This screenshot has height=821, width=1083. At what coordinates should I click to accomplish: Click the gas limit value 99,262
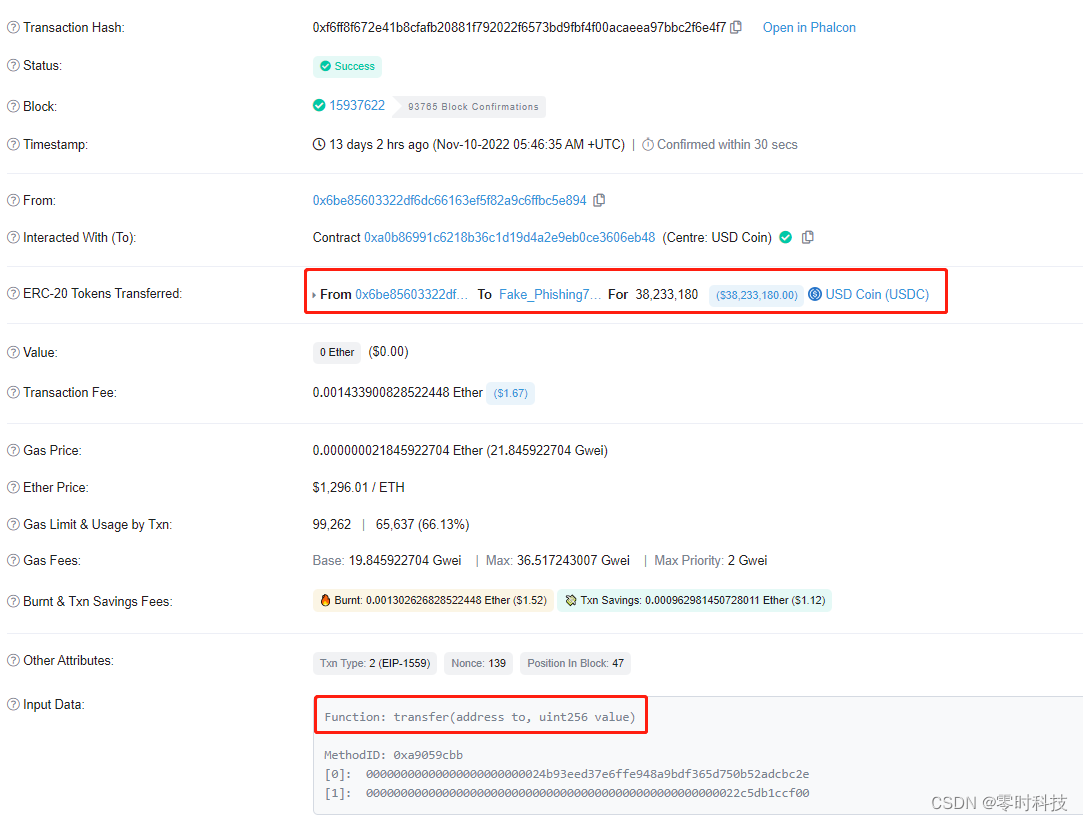(x=332, y=525)
